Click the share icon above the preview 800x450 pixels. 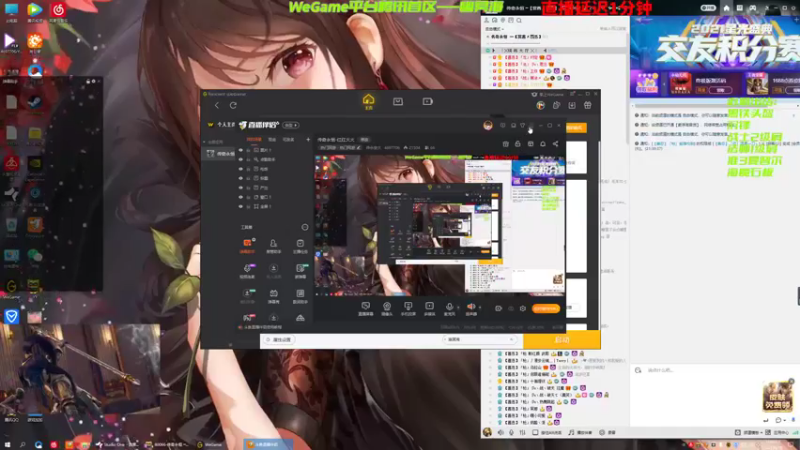point(555,144)
